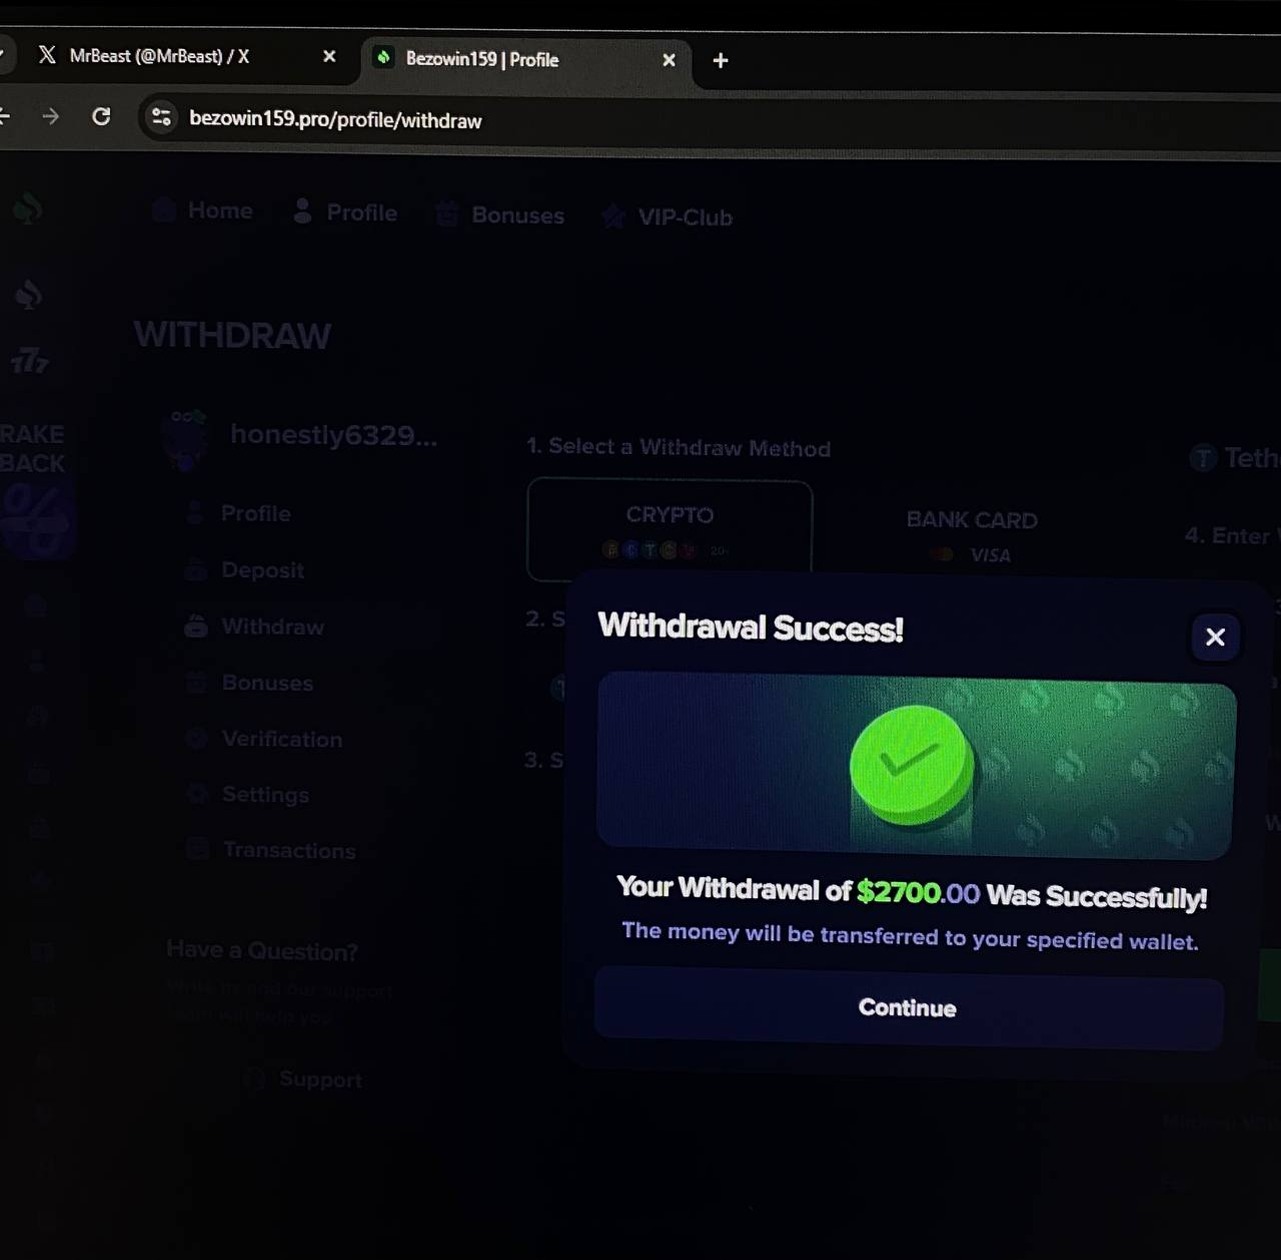The height and width of the screenshot is (1260, 1281).
Task: Open the Home navigation item
Action: coord(205,211)
